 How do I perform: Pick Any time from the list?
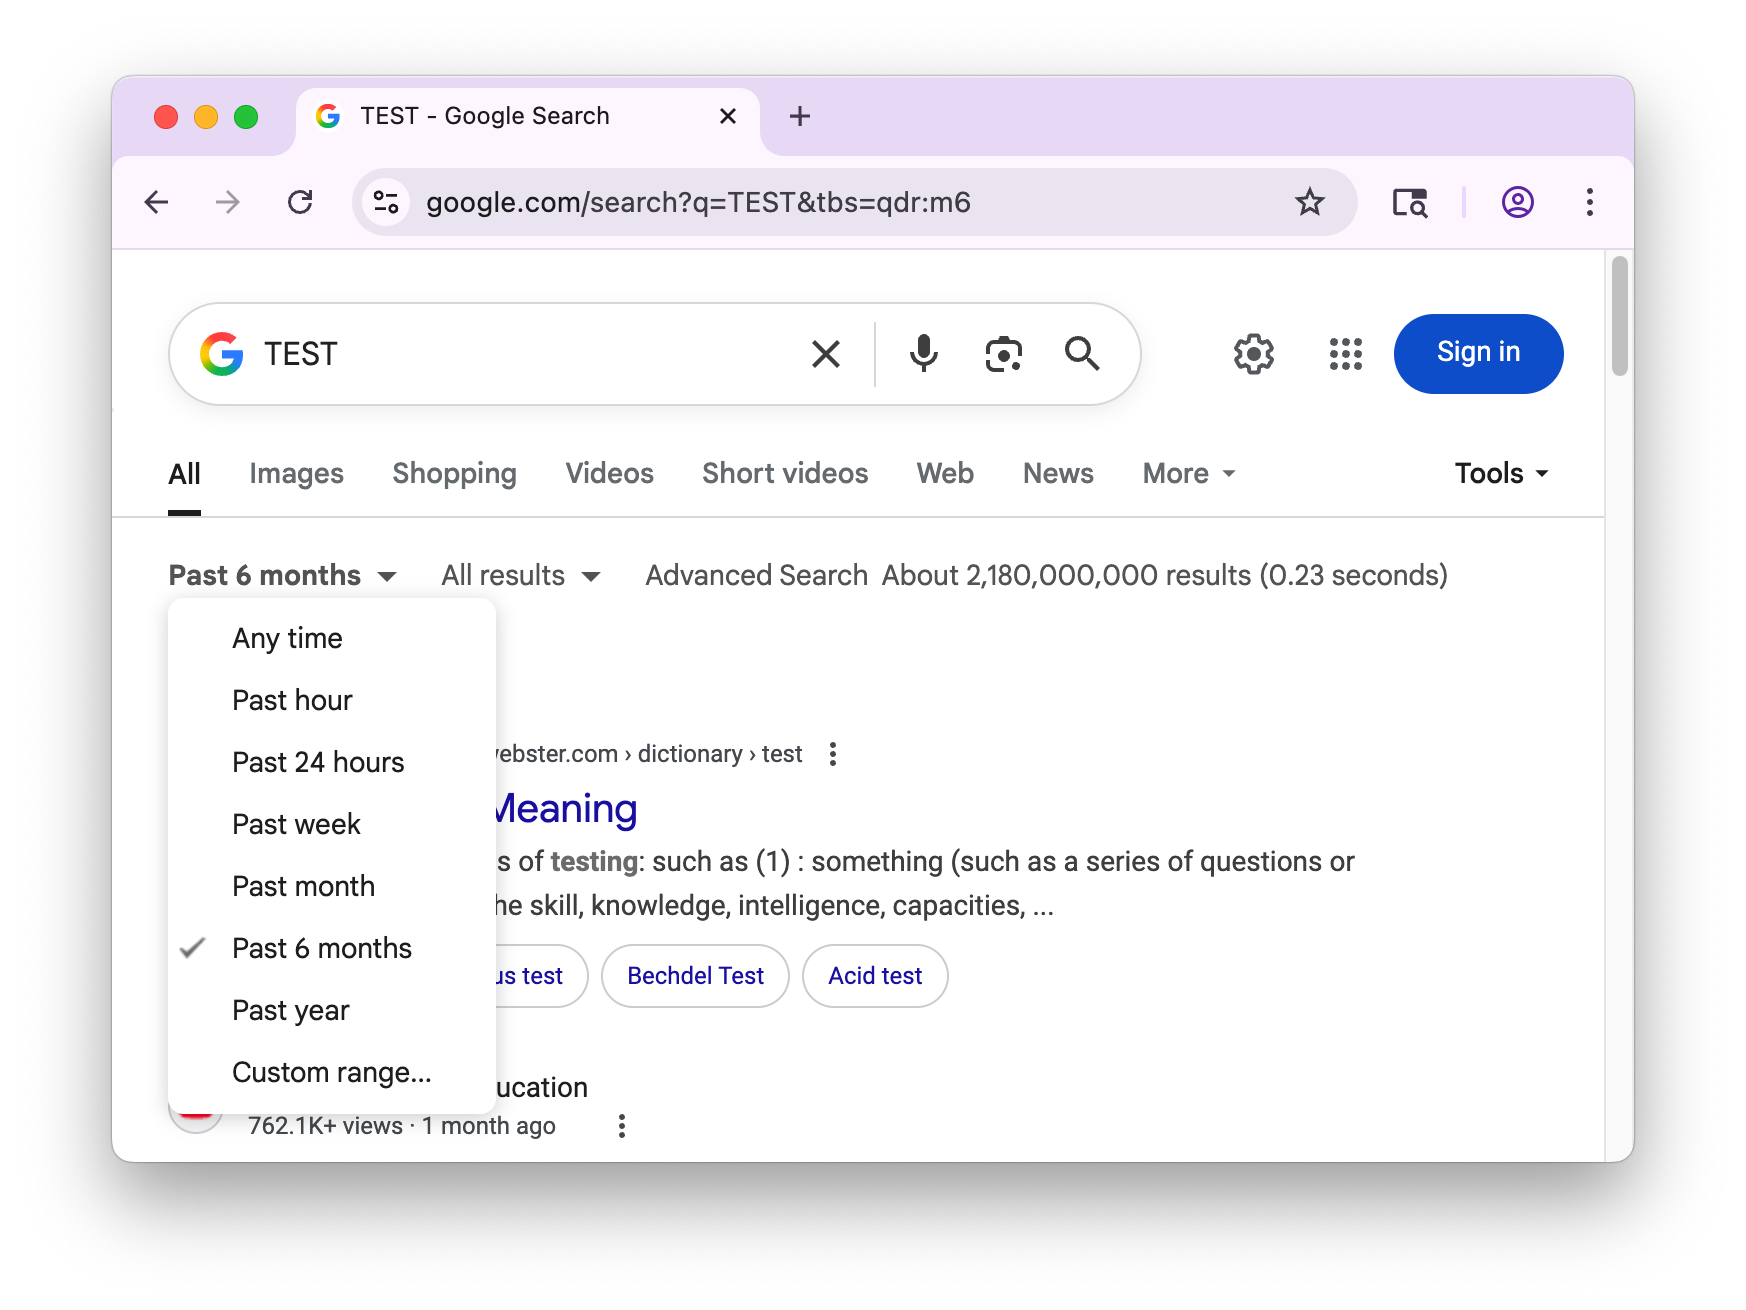coord(287,638)
